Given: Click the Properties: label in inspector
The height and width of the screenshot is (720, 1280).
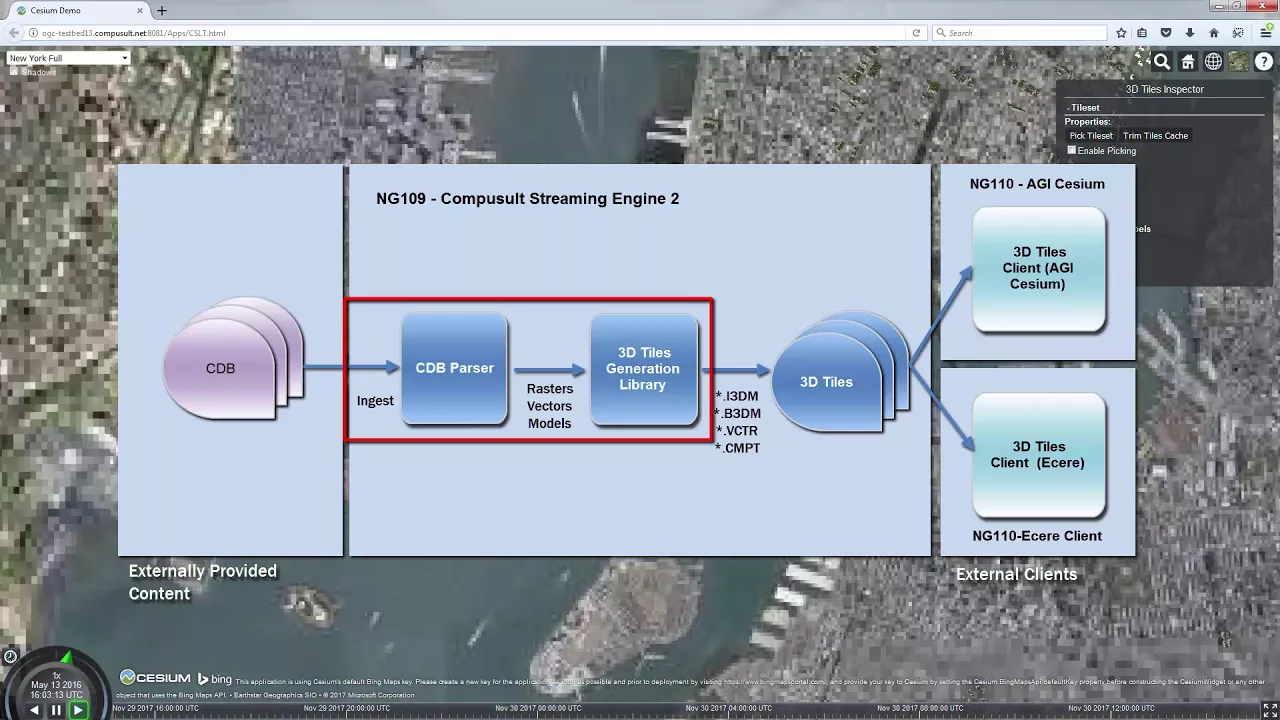Looking at the screenshot, I should [x=1087, y=122].
